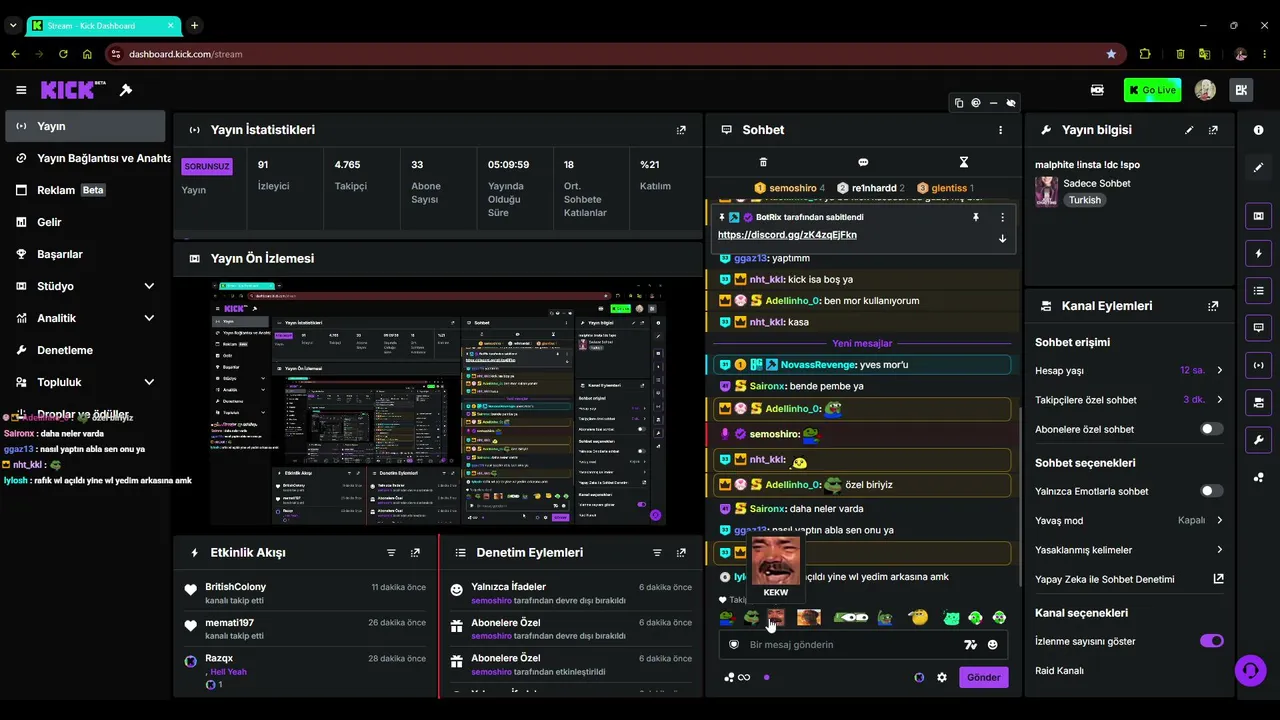Open the discord.gg pinned link
The height and width of the screenshot is (720, 1280).
(787, 235)
